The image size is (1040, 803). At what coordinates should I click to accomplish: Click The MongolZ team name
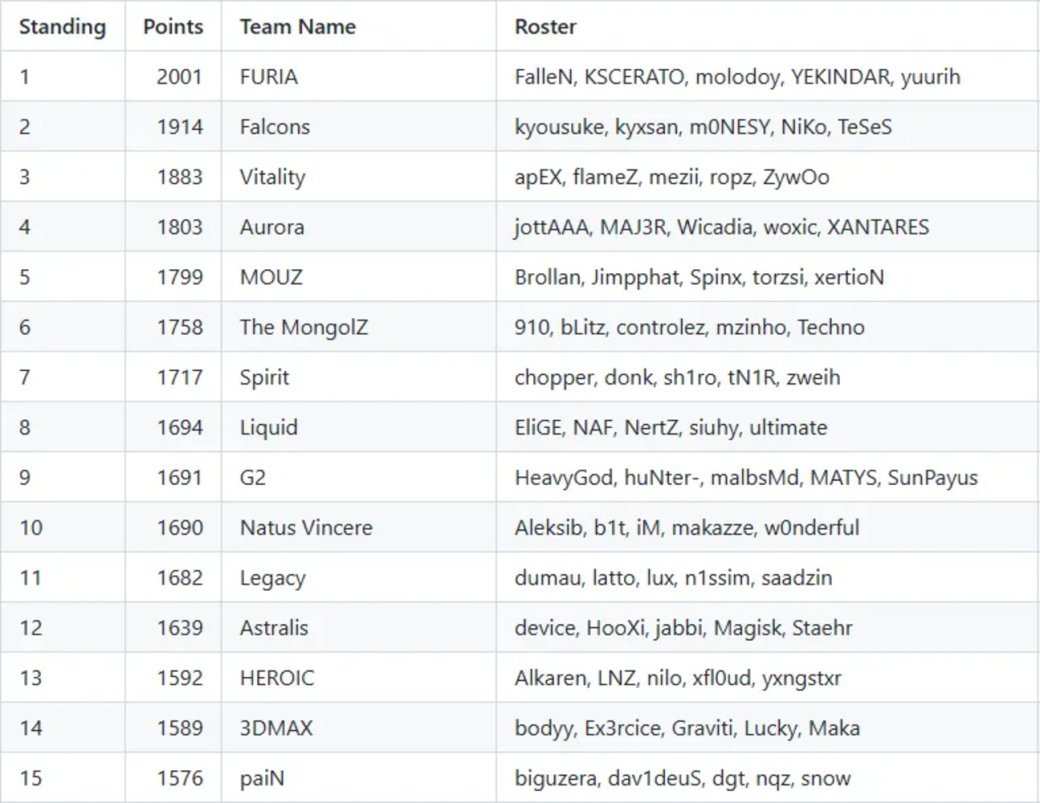pos(304,327)
